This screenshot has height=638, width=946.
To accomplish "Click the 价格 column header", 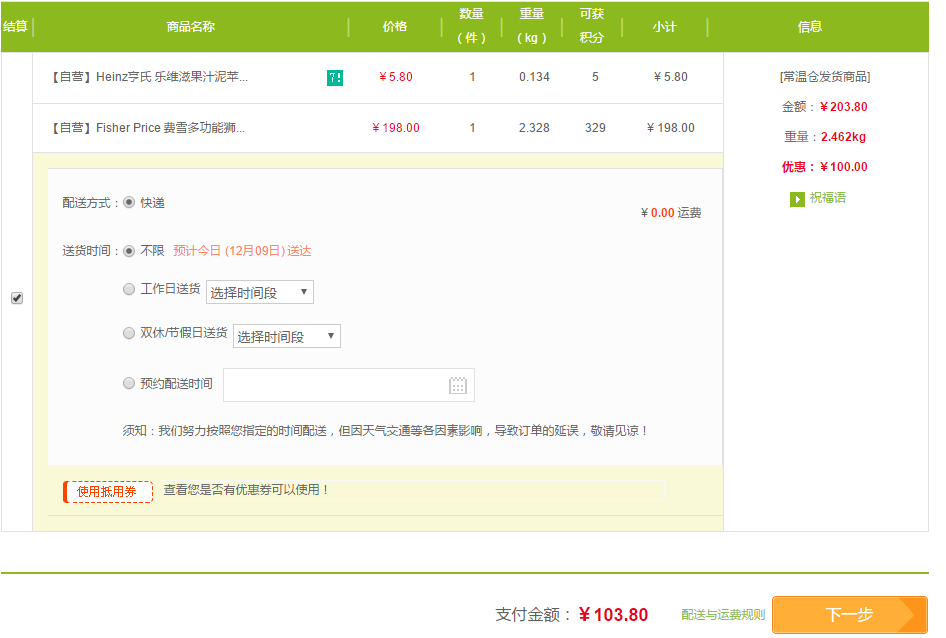I will pyautogui.click(x=395, y=27).
